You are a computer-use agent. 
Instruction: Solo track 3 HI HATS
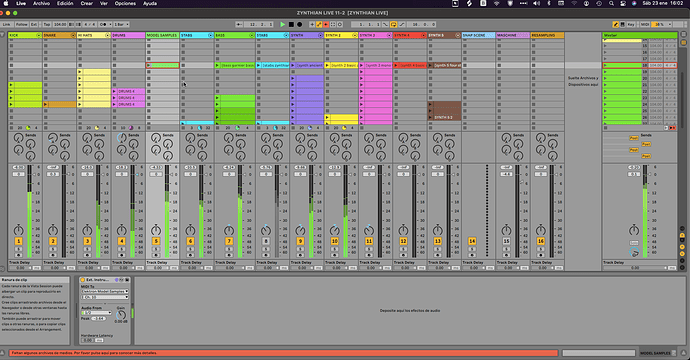[87, 249]
